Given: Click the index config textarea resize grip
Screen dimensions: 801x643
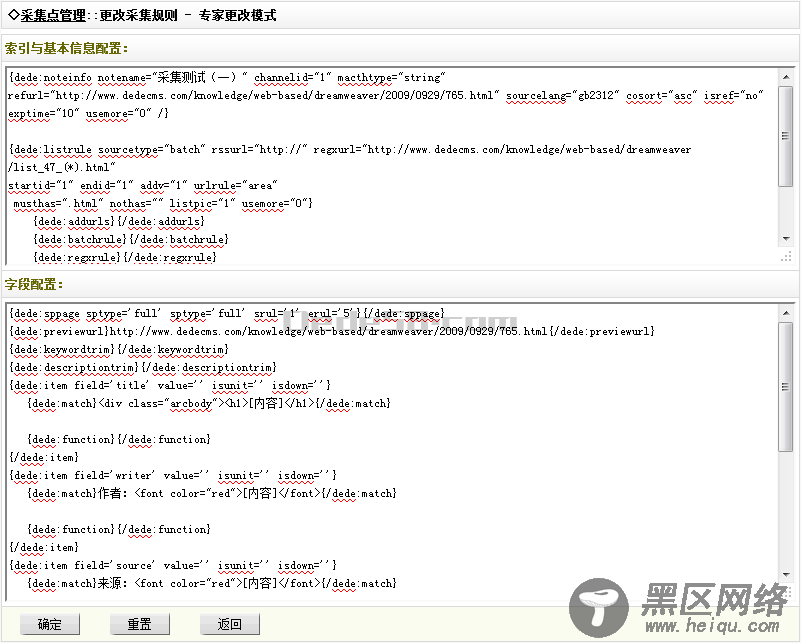Looking at the screenshot, I should tap(786, 257).
